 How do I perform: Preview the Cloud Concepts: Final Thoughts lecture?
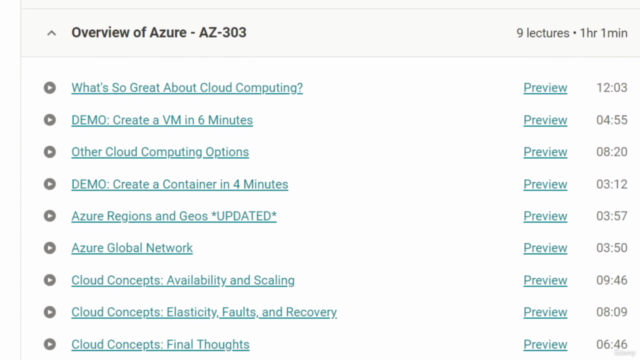point(545,344)
